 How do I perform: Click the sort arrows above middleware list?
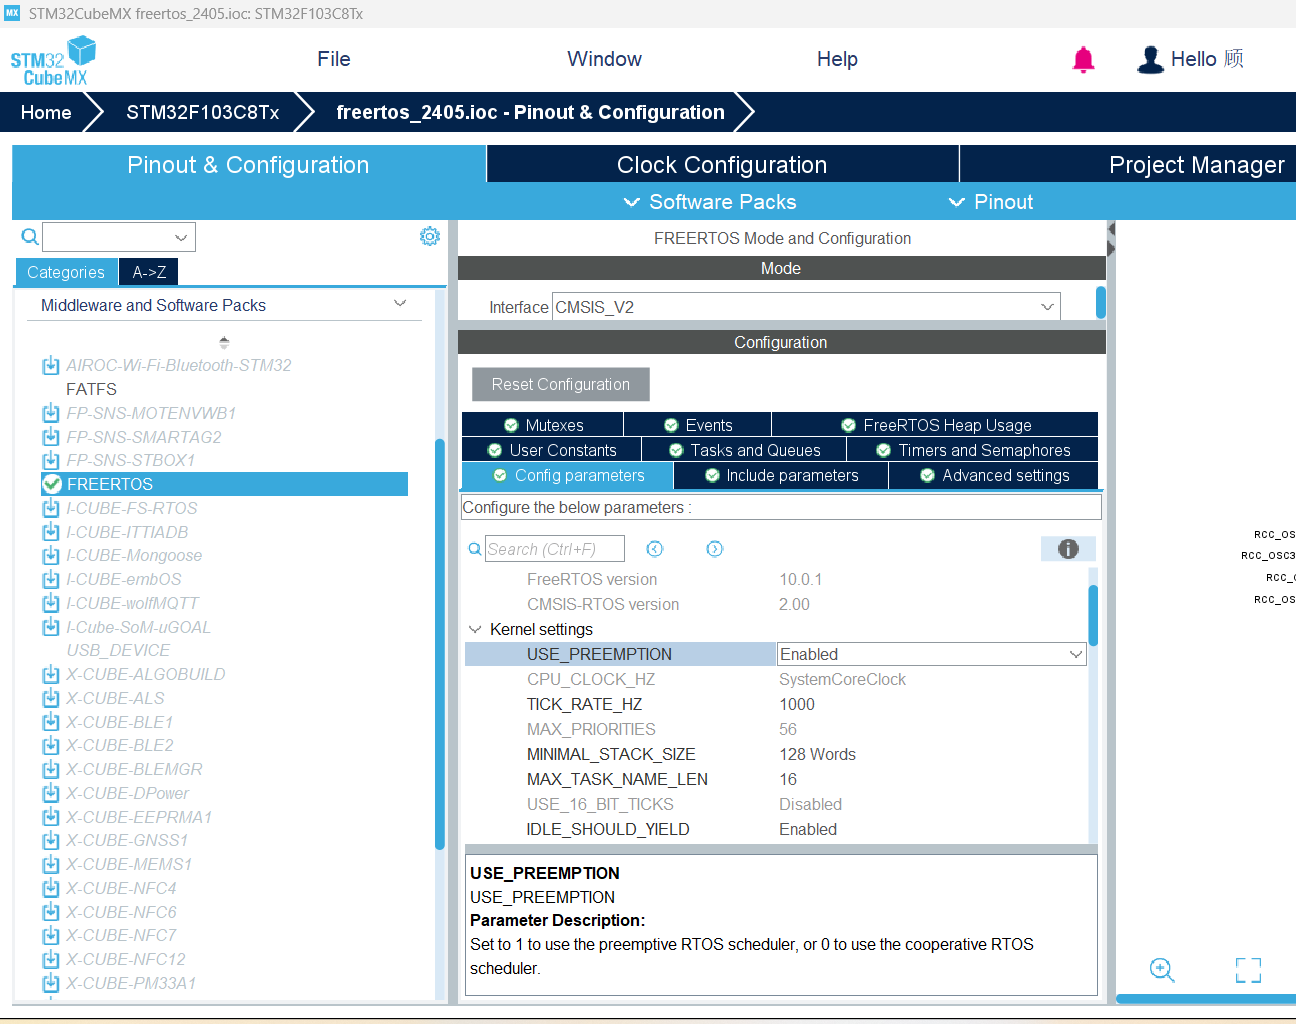point(224,342)
